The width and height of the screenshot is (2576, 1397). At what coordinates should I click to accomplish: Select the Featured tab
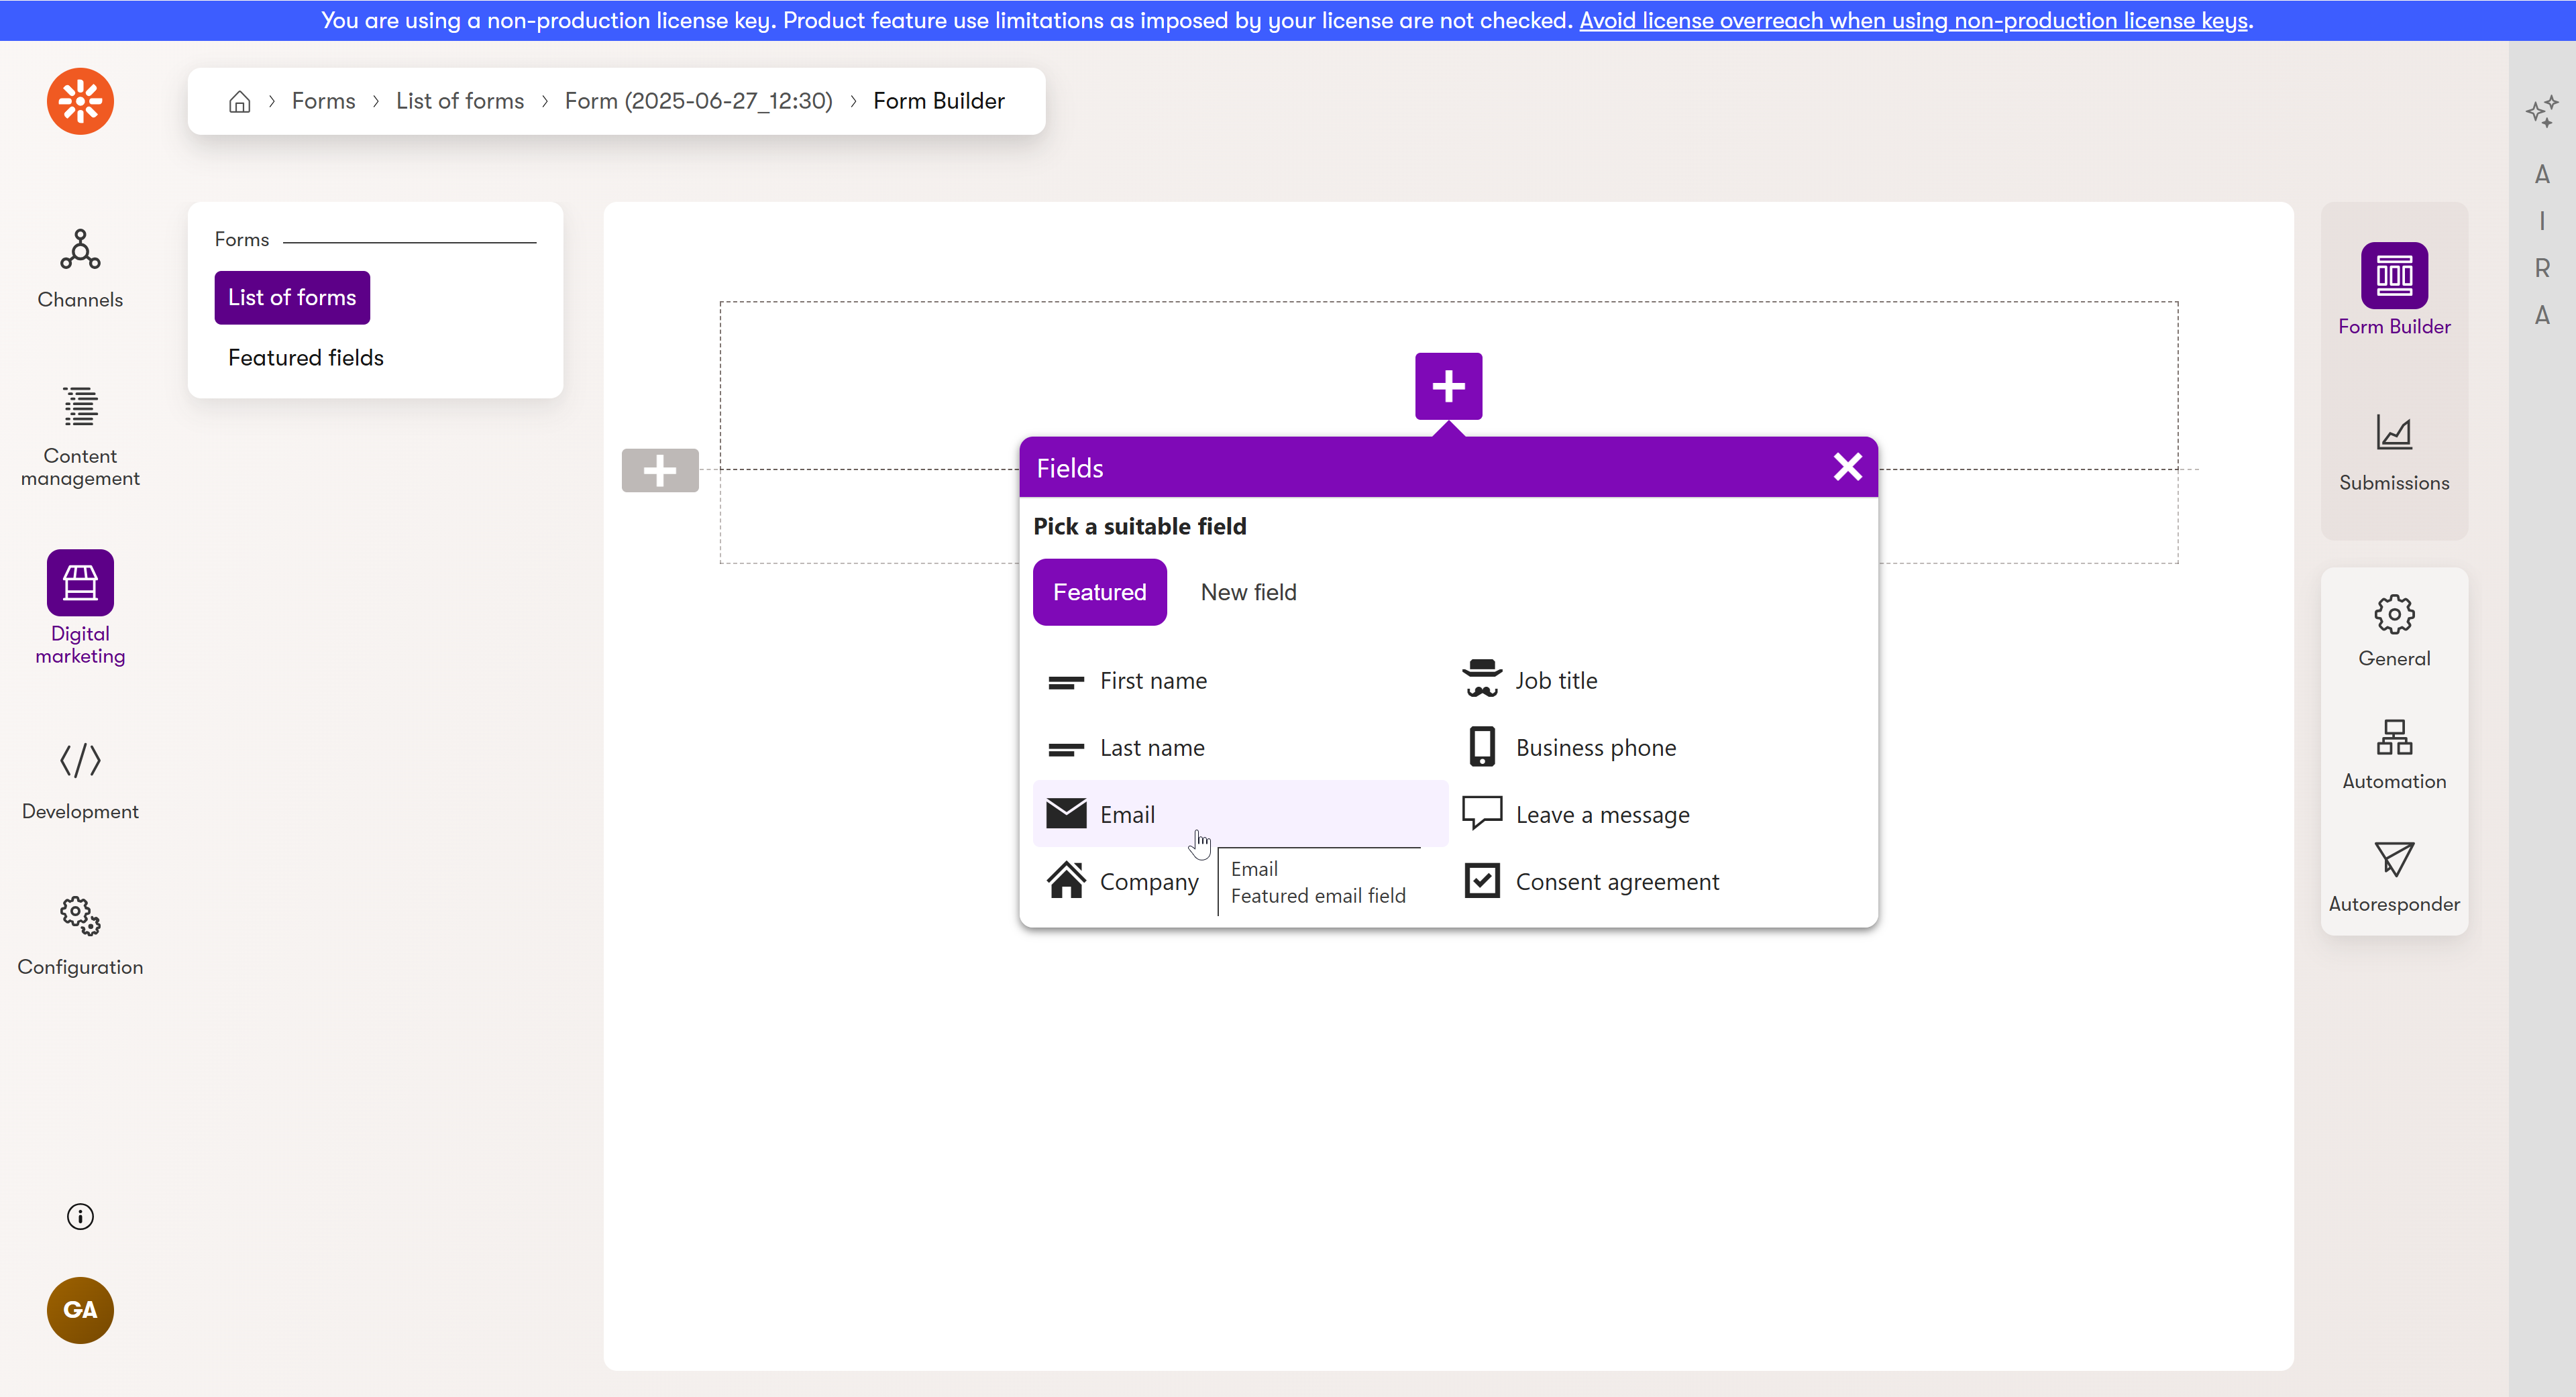1099,592
